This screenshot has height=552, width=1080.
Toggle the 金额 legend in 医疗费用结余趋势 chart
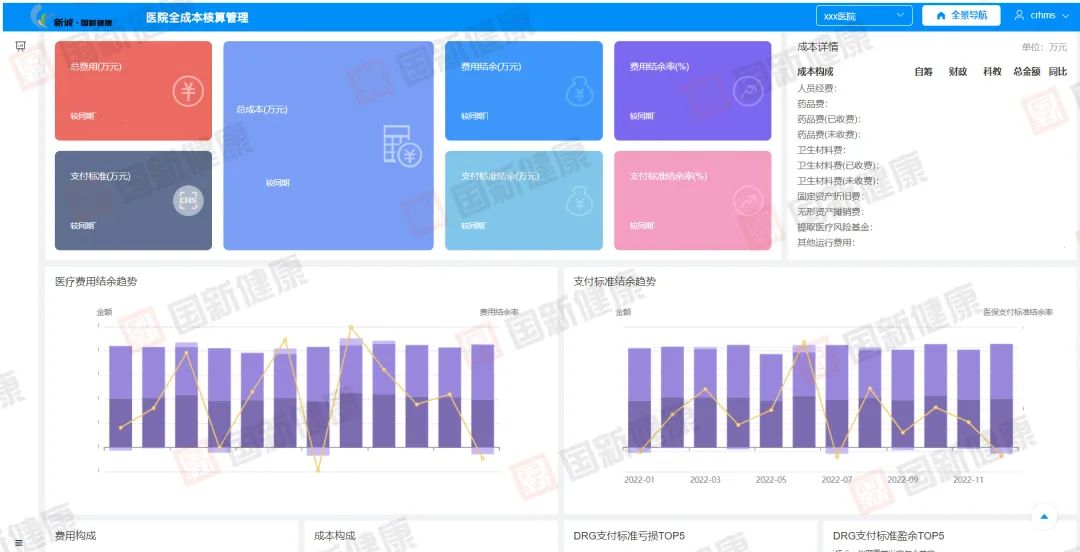pos(104,312)
